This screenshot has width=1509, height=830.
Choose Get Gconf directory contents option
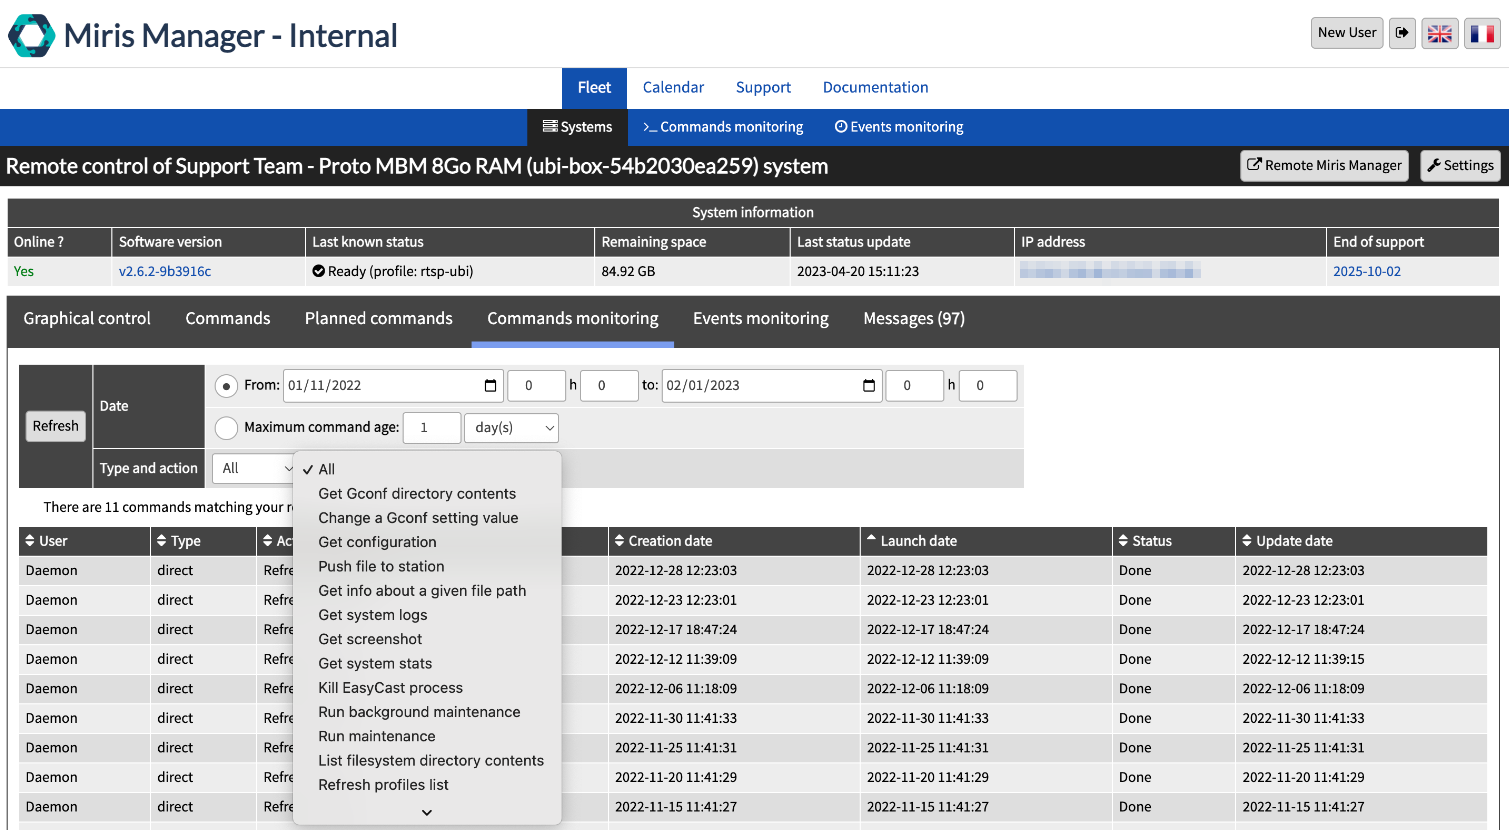(428, 494)
